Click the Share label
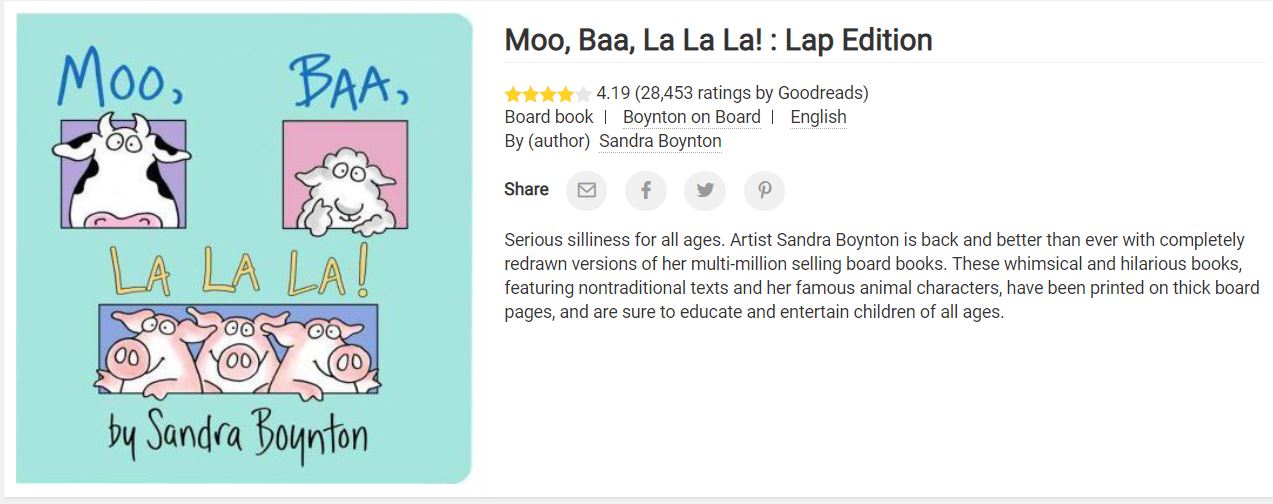 [526, 189]
